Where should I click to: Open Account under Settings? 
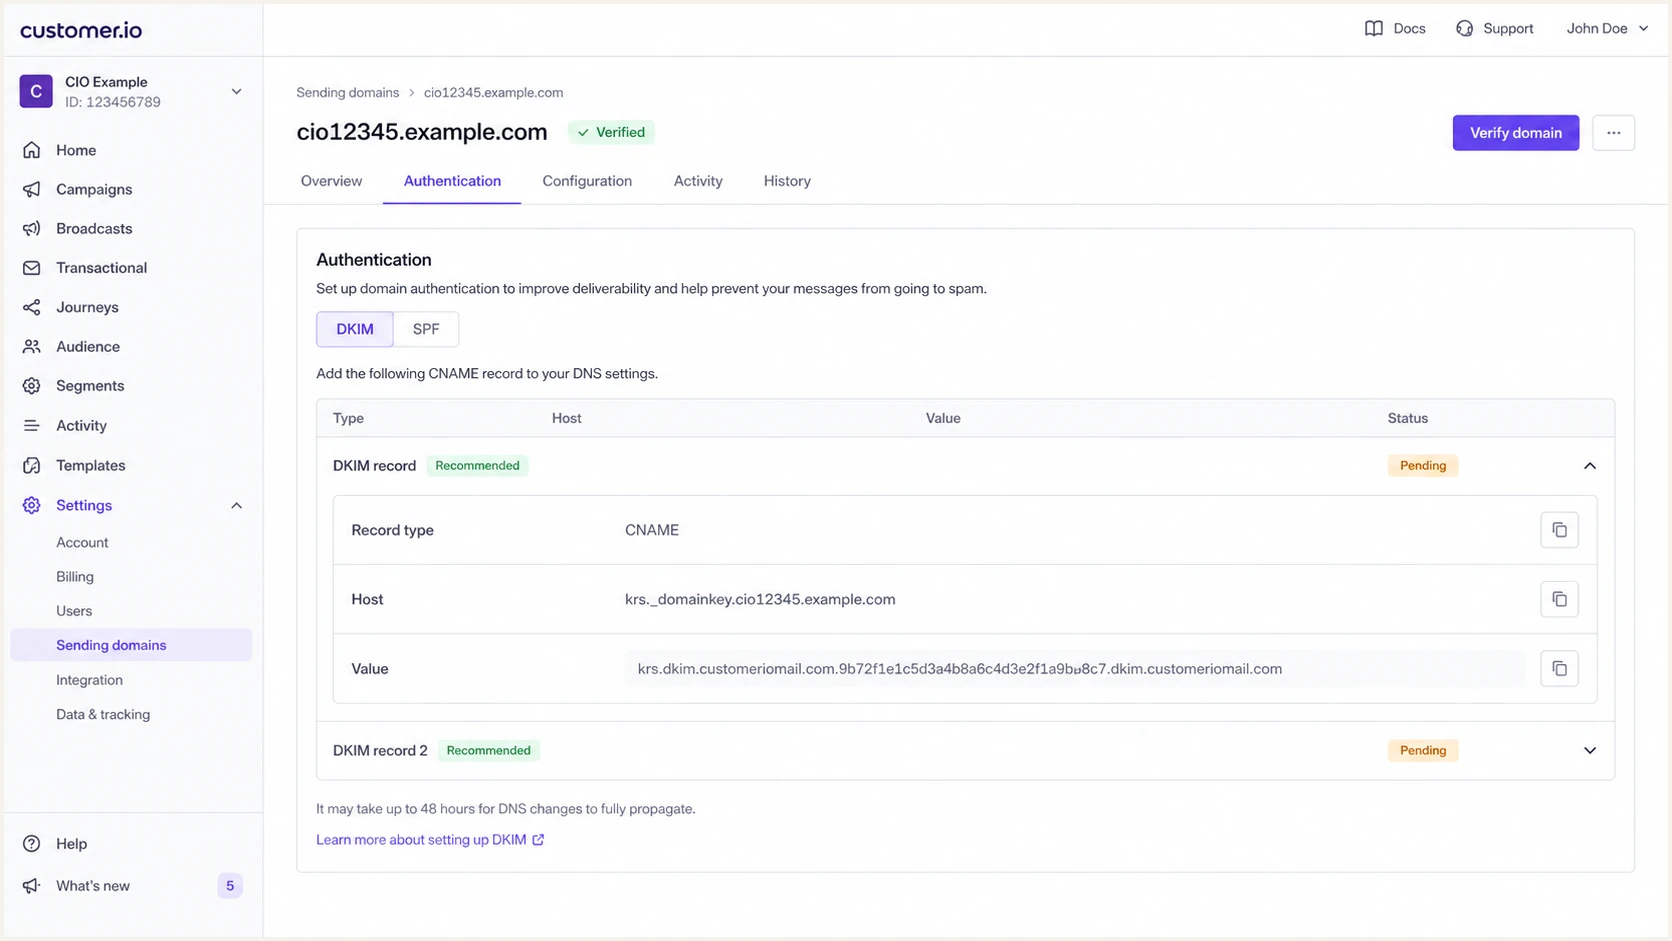(x=82, y=542)
